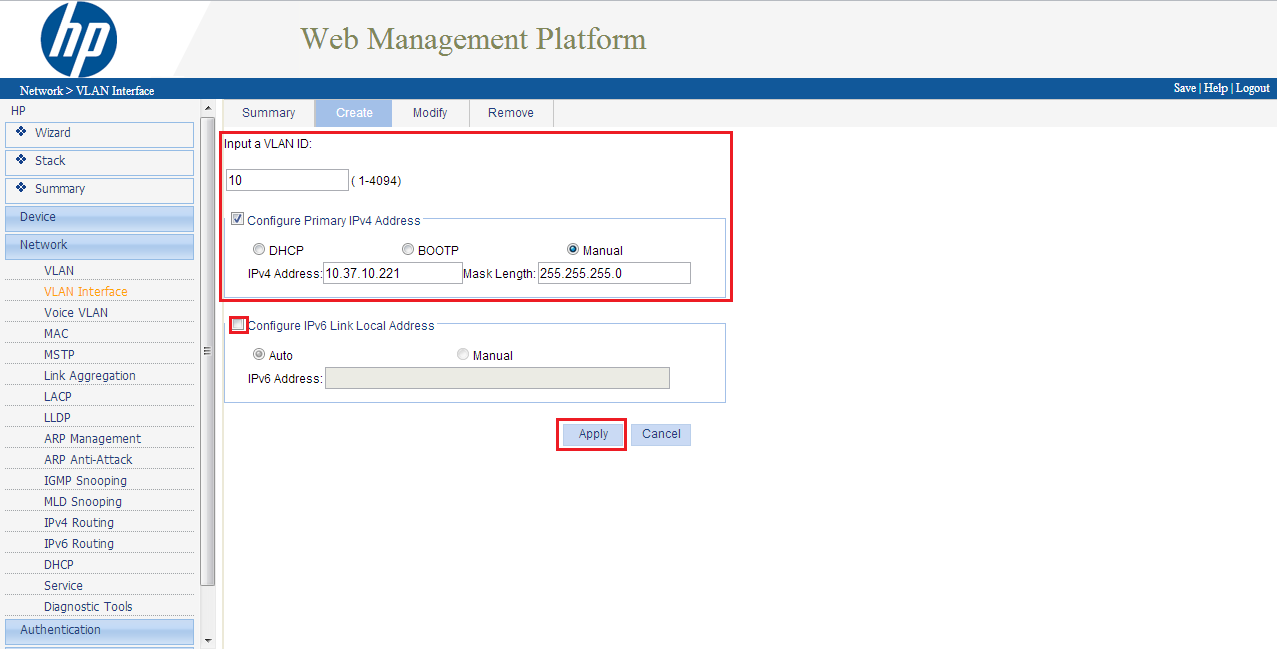Collapse the Network menu section
Image resolution: width=1277 pixels, height=649 pixels.
(99, 245)
